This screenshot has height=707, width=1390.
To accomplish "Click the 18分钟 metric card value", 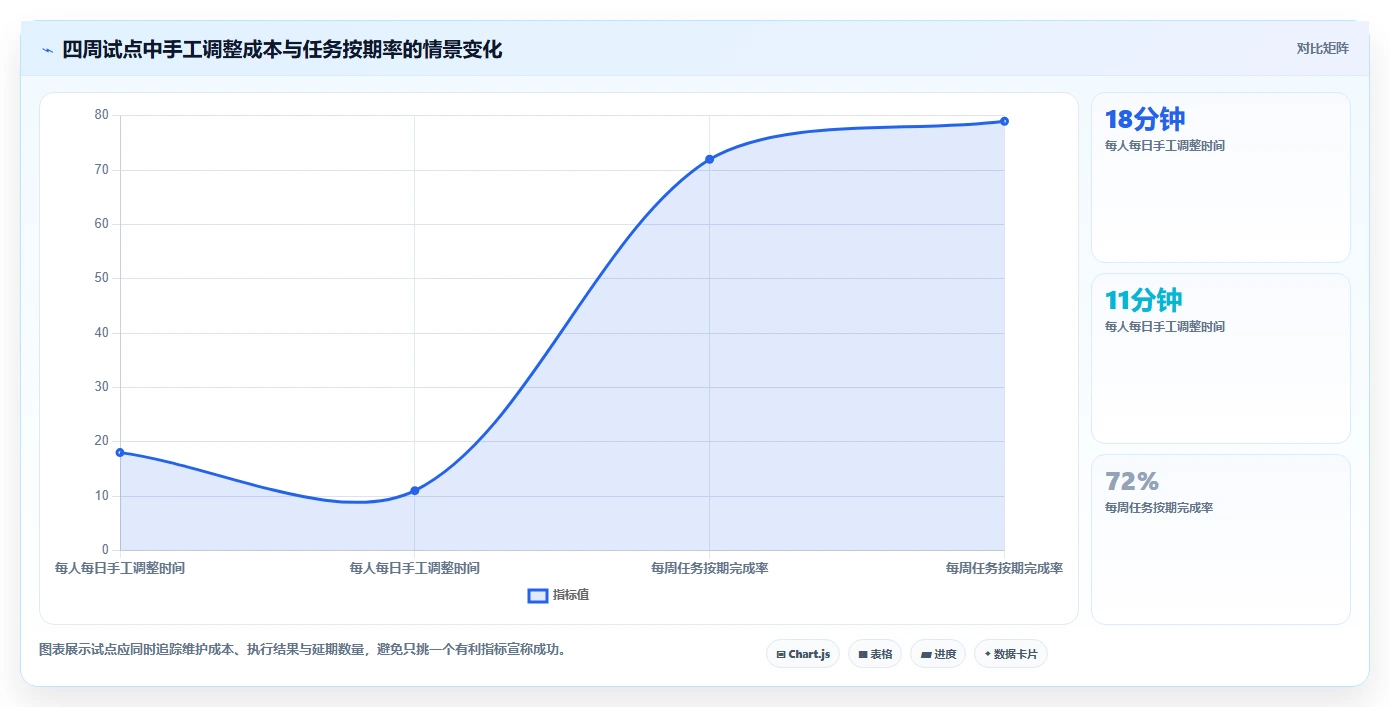I will (1144, 119).
